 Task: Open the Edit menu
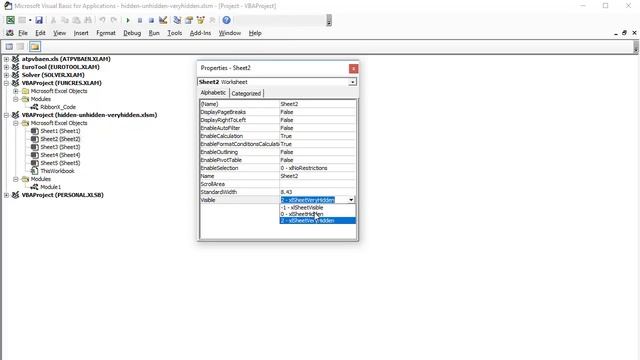(x=40, y=33)
